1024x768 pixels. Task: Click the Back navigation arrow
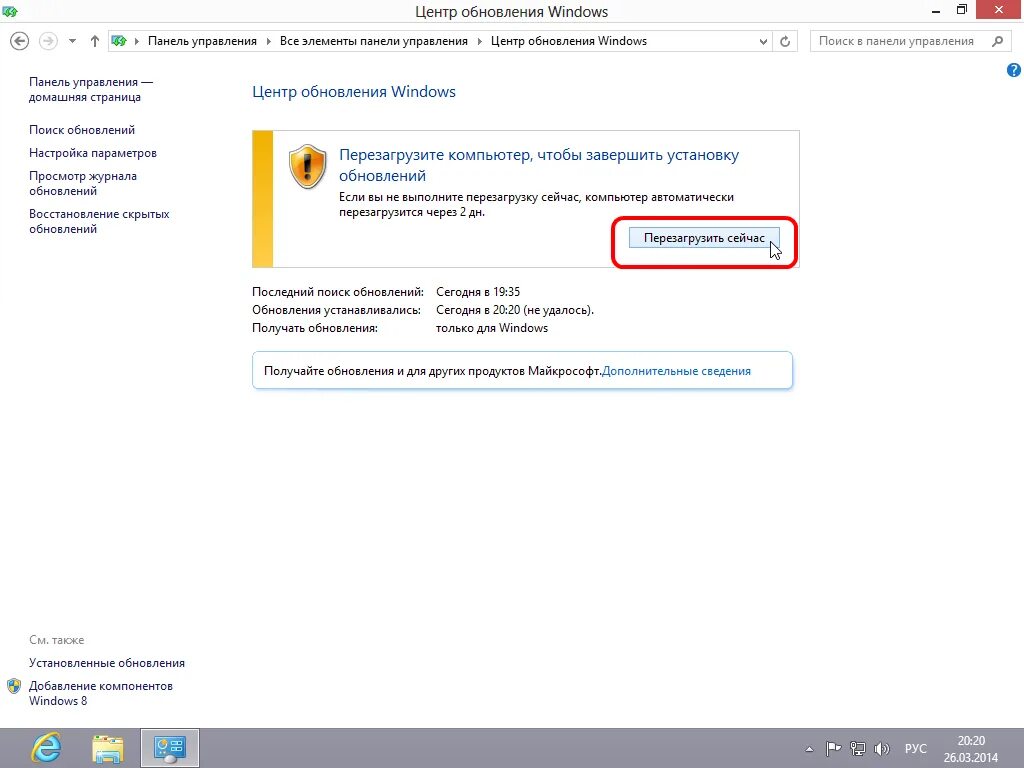20,41
